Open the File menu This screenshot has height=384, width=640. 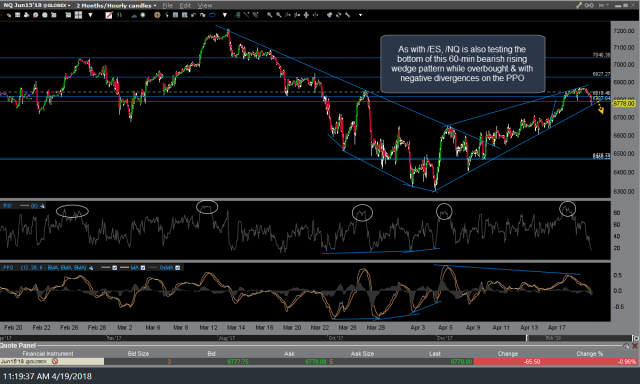tap(167, 5)
